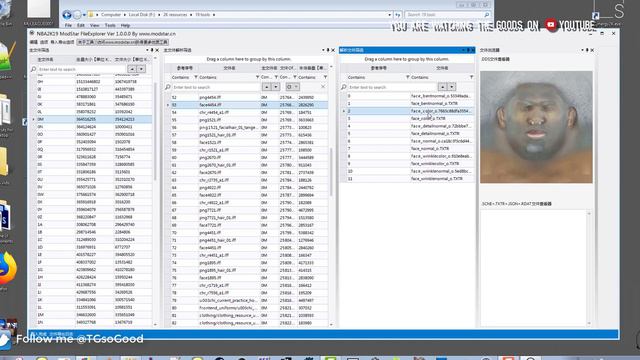
Task: Pin the file viewer panel
Action: 587,50
